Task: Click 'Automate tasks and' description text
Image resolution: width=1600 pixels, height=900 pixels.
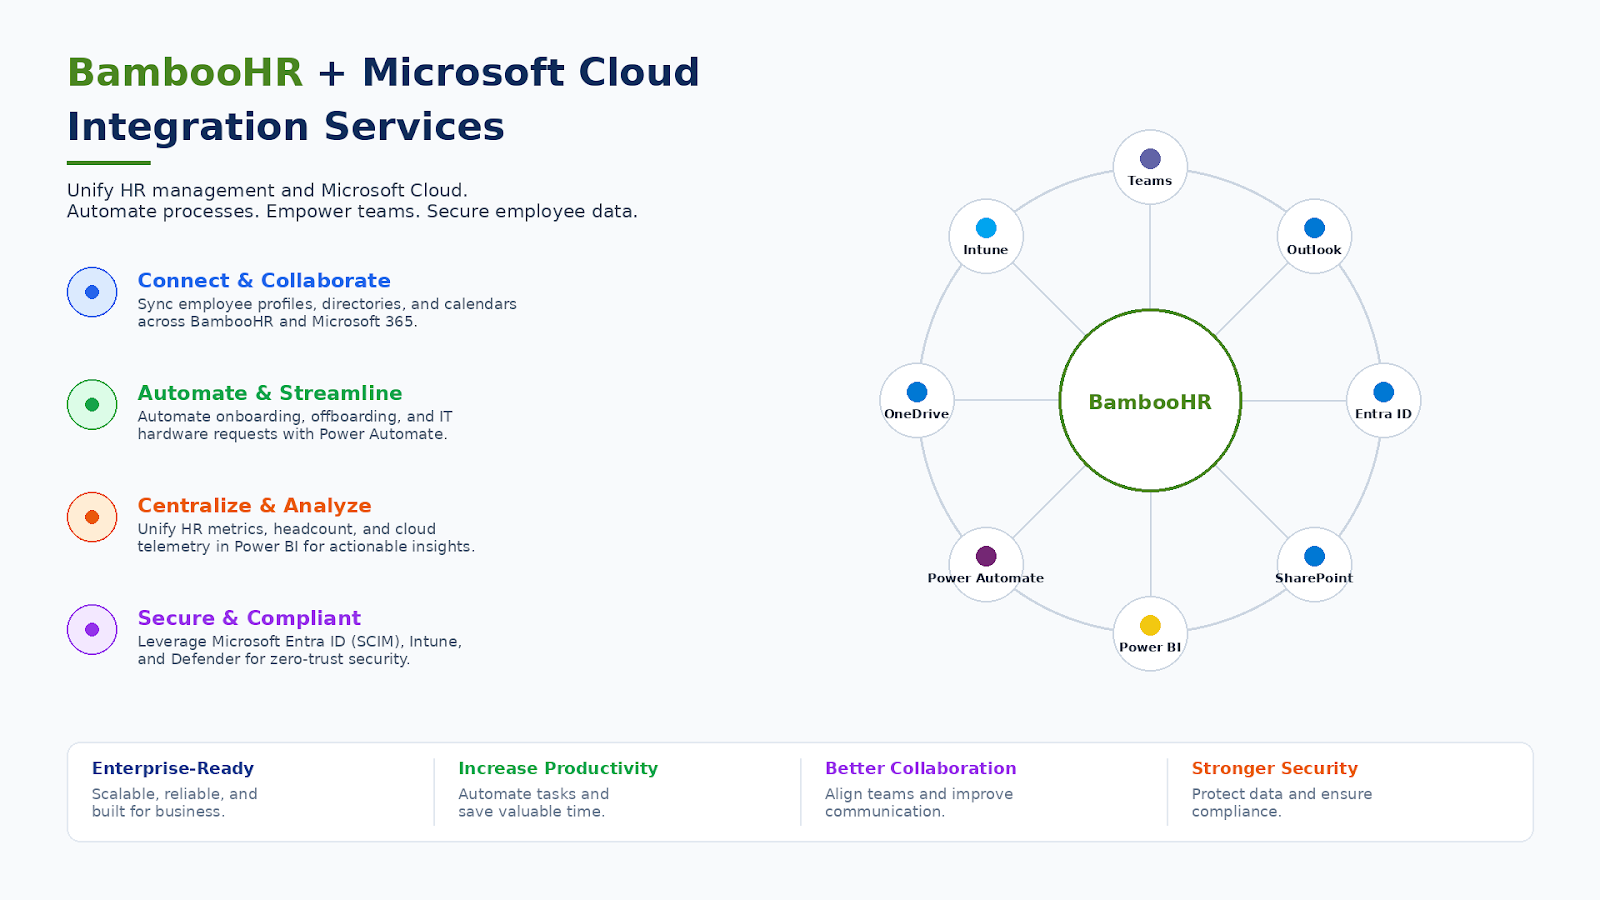Action: tap(534, 794)
